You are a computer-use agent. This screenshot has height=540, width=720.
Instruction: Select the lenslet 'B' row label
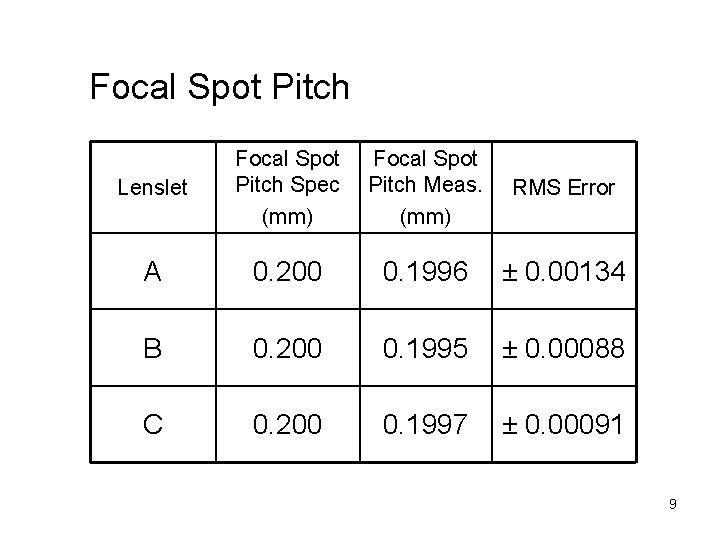click(153, 347)
